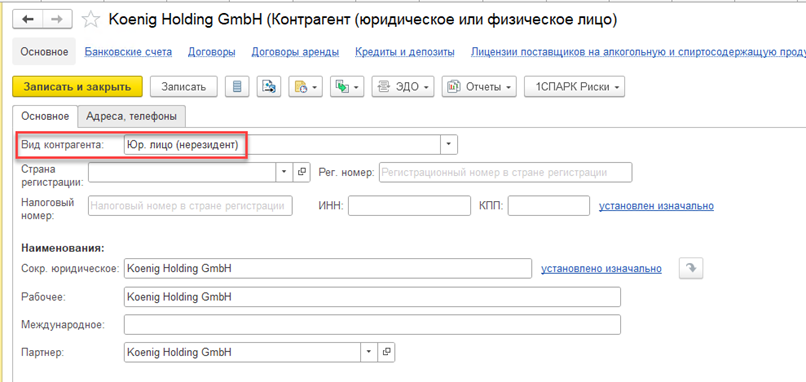
Task: Click the document list icon next to Записать
Action: coord(236,87)
